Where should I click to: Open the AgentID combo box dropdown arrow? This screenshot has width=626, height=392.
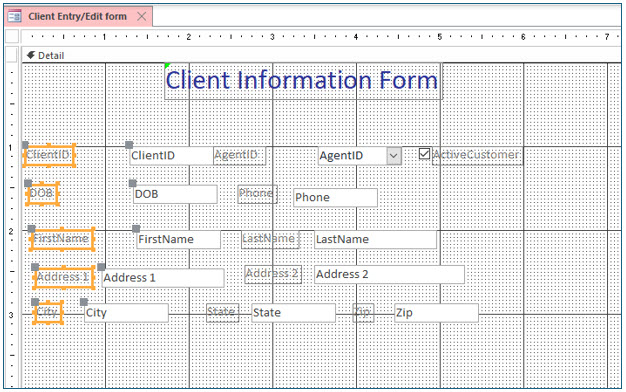pyautogui.click(x=394, y=156)
